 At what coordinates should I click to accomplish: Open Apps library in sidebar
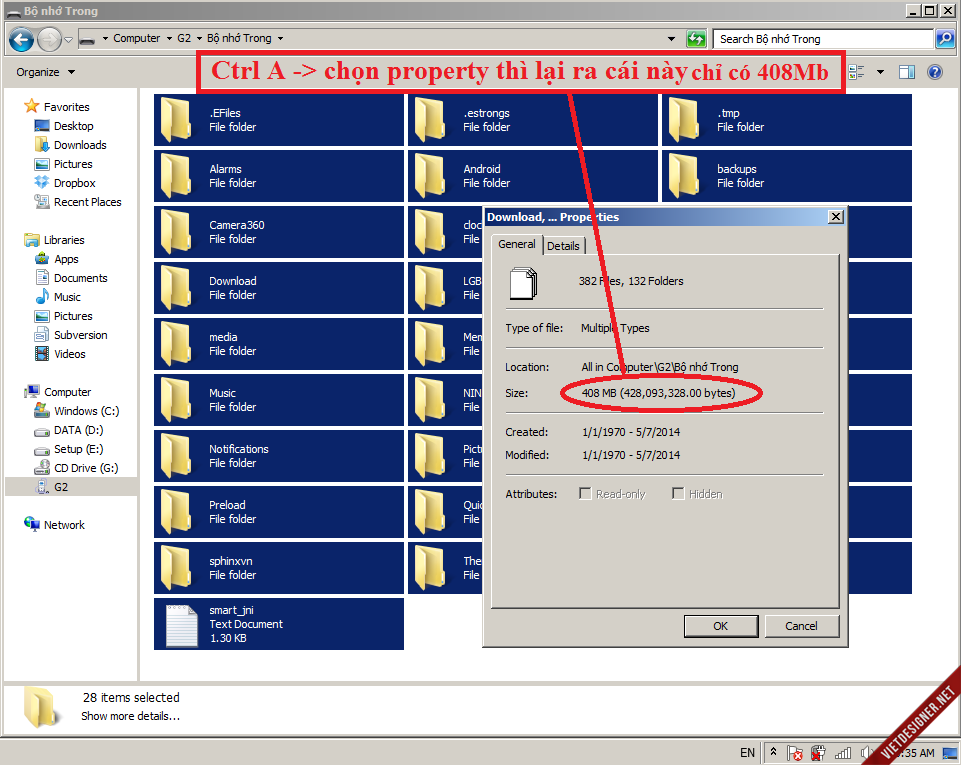pyautogui.click(x=56, y=259)
